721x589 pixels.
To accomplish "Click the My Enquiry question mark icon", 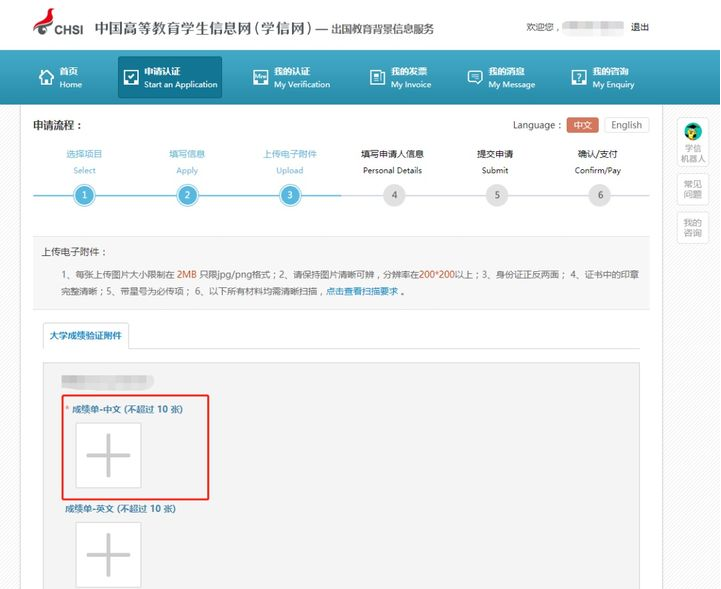I will coord(578,77).
